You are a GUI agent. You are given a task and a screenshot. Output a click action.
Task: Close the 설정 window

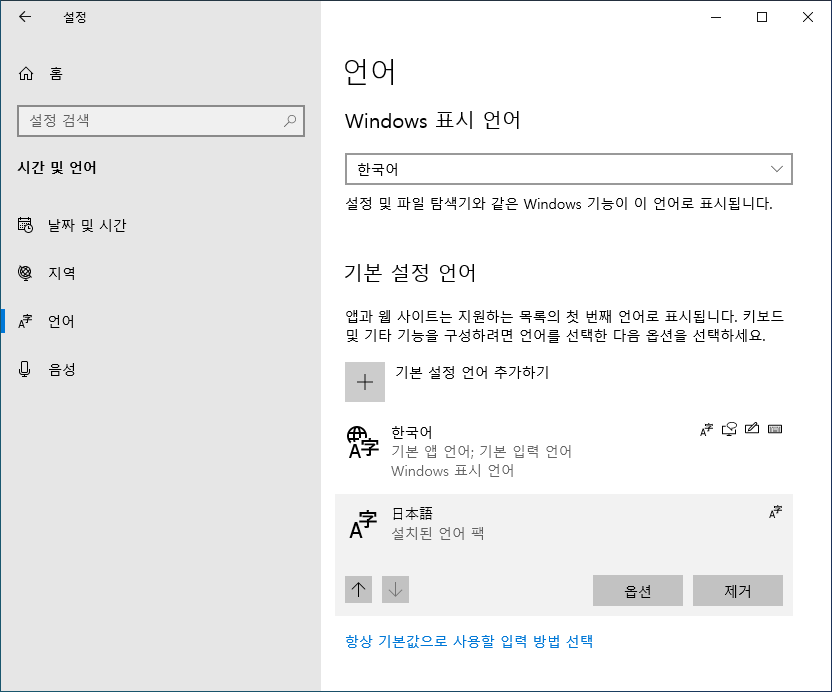(x=808, y=17)
